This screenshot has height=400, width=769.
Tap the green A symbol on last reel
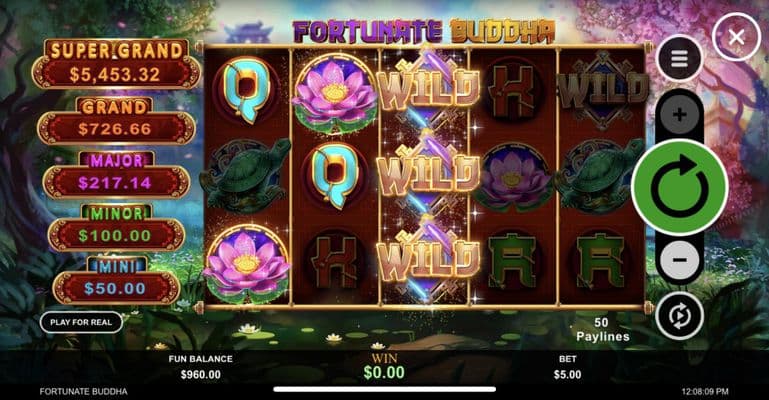coord(601,260)
